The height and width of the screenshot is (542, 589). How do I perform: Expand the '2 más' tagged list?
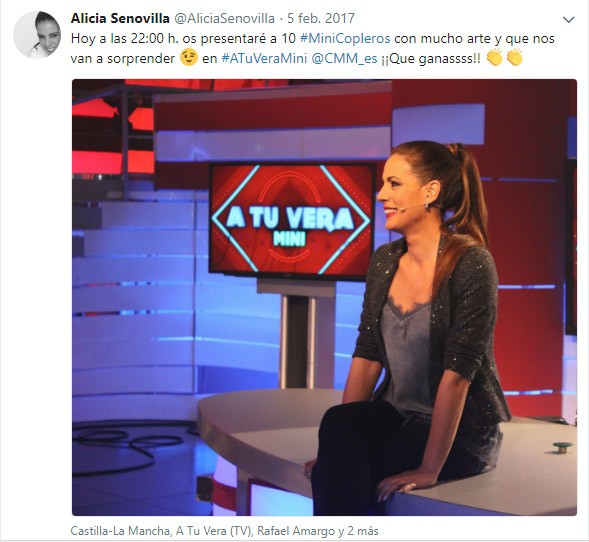coord(363,531)
